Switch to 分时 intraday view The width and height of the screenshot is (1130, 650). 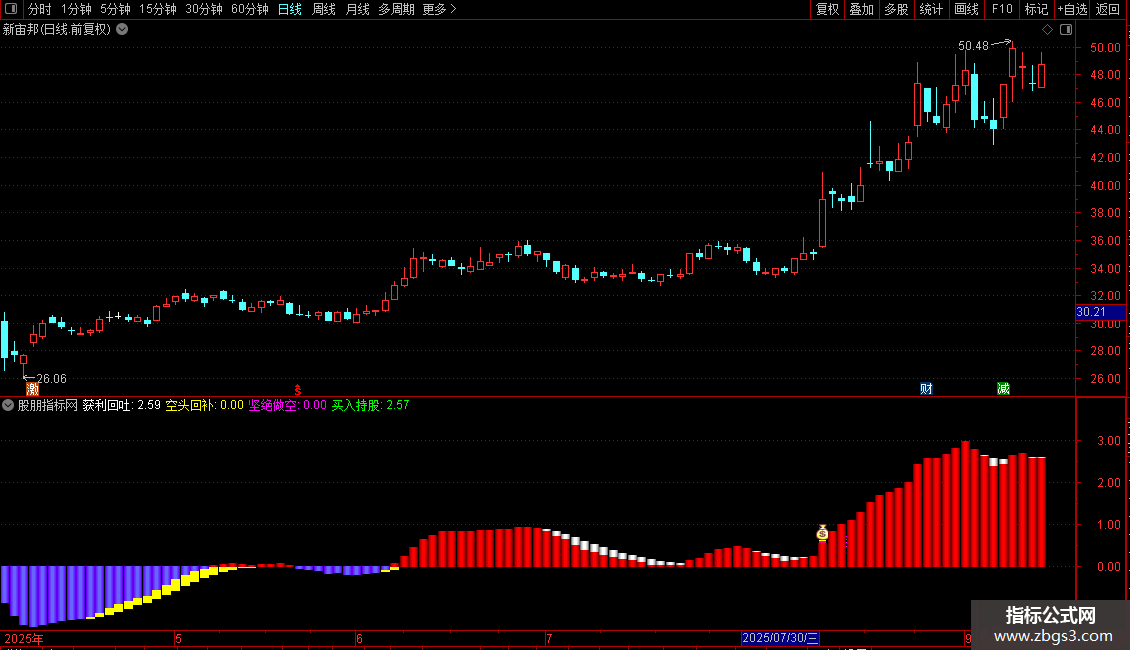(40, 9)
